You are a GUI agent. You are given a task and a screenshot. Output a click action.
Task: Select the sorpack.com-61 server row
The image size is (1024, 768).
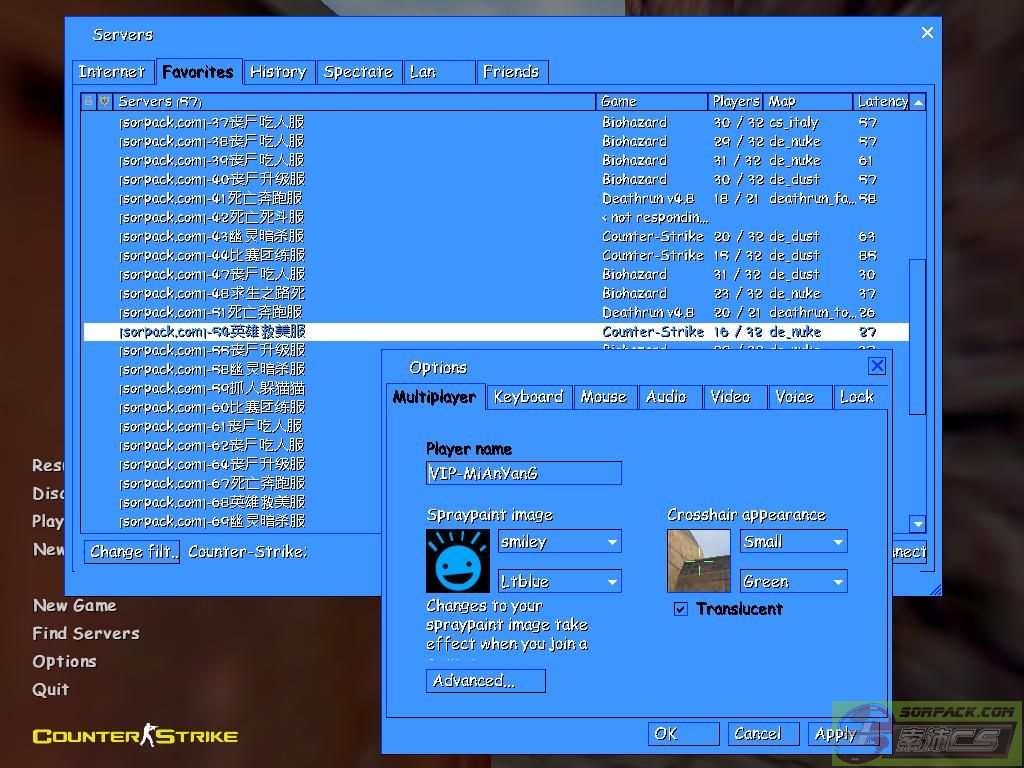click(x=232, y=426)
